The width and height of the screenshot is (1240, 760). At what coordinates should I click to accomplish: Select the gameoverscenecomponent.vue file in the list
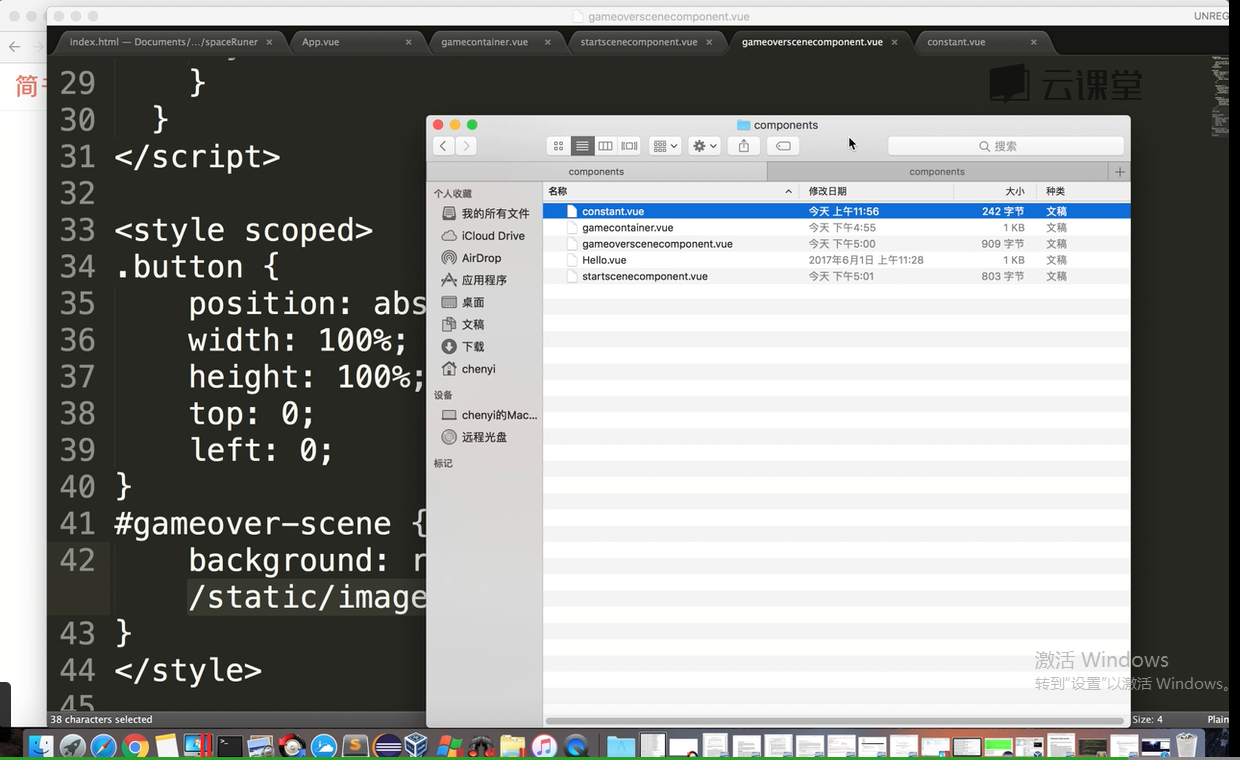click(657, 244)
